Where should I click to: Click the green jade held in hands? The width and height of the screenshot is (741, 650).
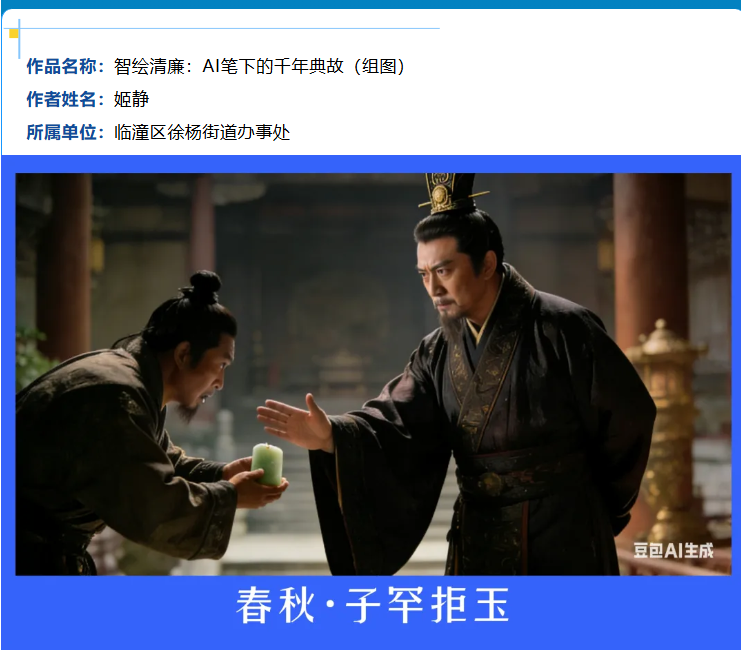pos(267,464)
